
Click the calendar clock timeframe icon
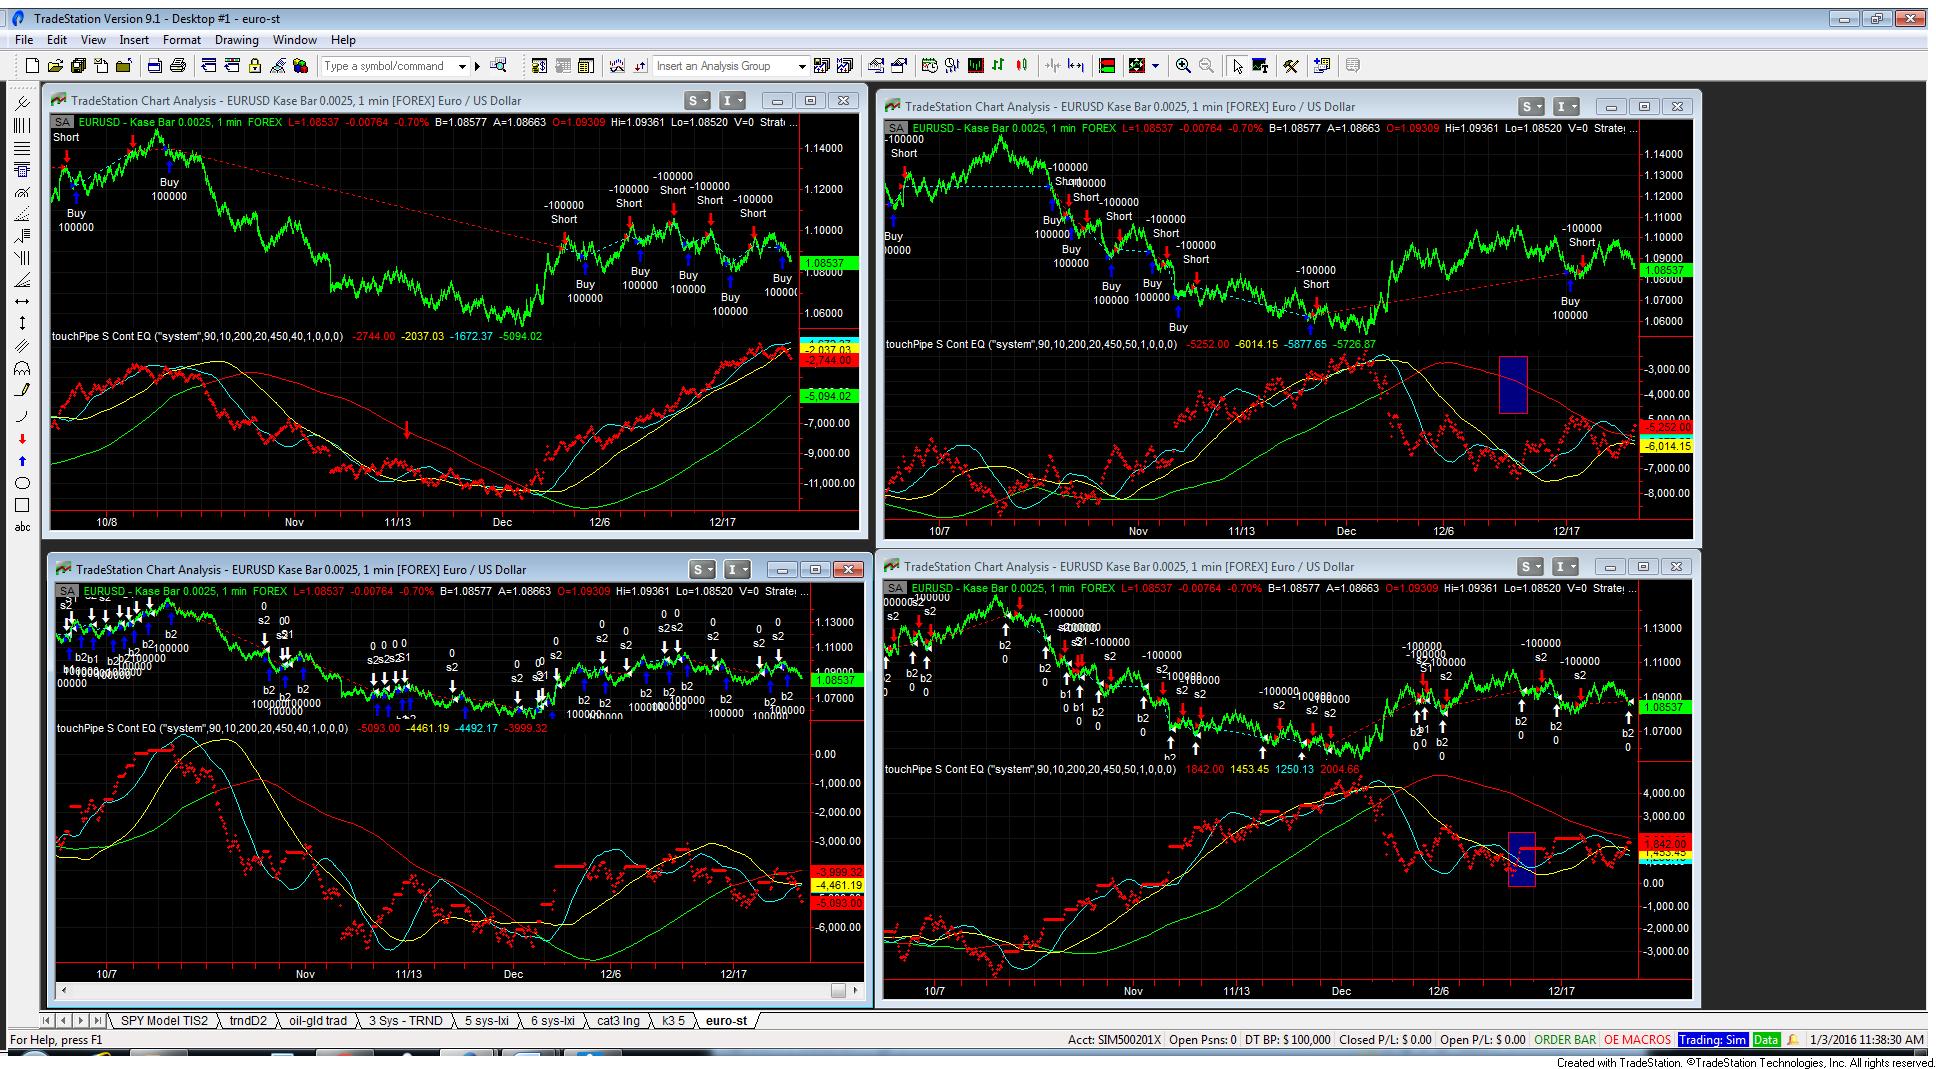tap(929, 66)
